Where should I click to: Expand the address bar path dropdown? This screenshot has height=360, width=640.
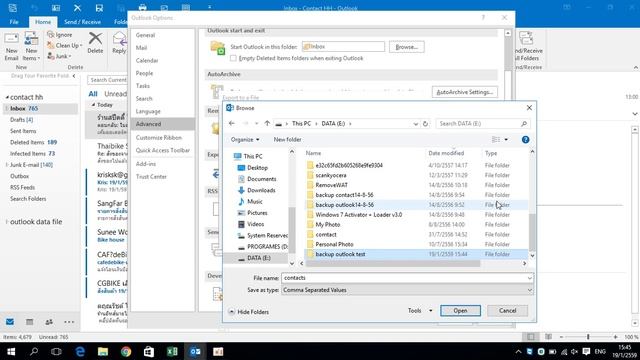pyautogui.click(x=416, y=124)
